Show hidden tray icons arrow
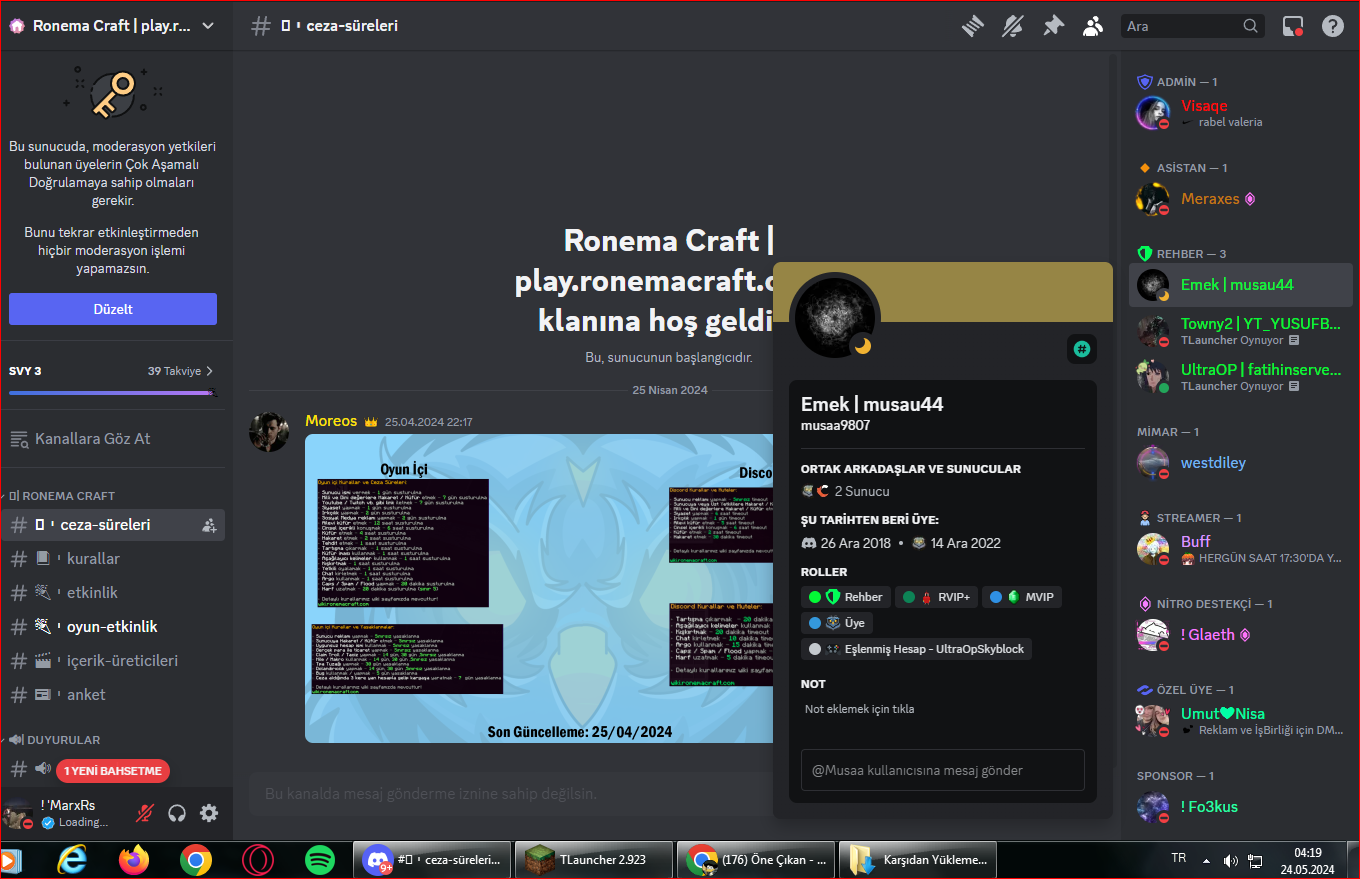 [1206, 860]
